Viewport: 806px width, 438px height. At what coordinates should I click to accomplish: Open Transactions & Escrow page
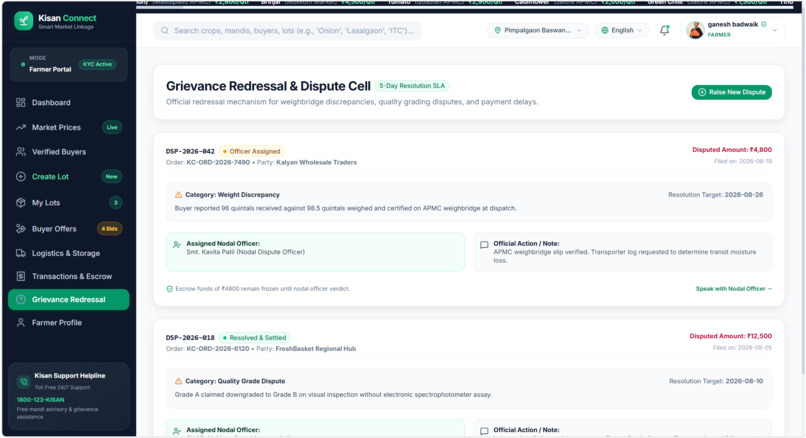click(x=68, y=276)
